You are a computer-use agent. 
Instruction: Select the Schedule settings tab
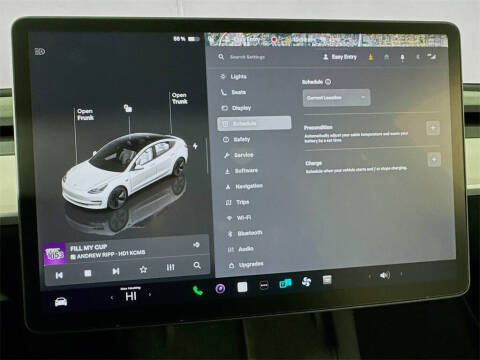(x=254, y=123)
